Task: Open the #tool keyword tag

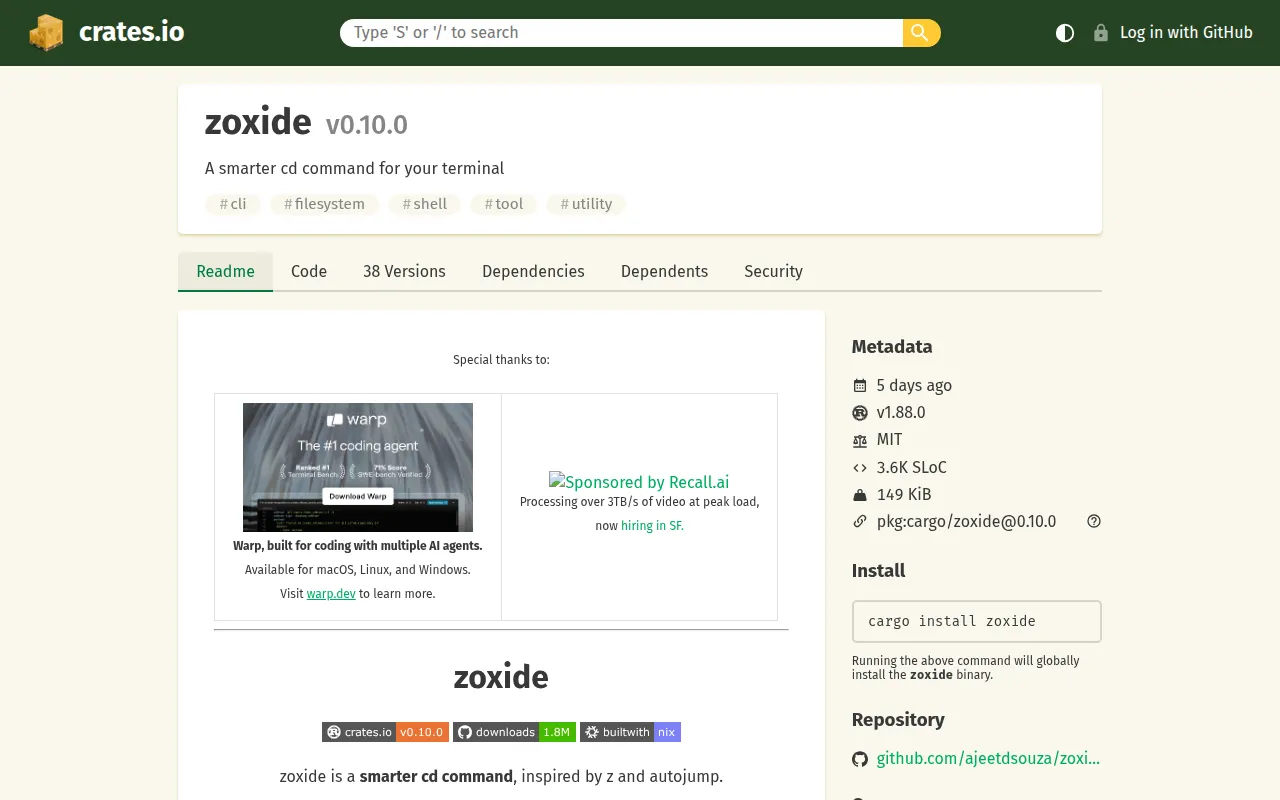Action: (x=504, y=204)
